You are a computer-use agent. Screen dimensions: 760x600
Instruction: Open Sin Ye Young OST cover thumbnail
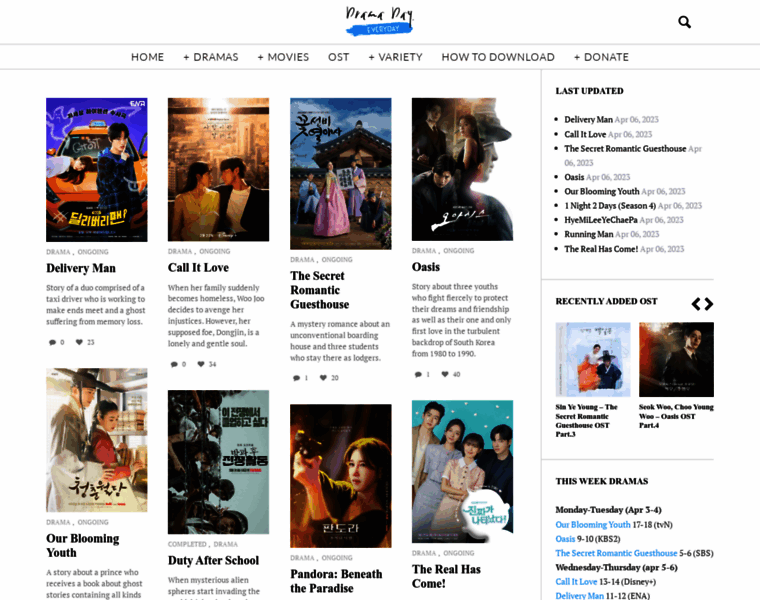[593, 360]
